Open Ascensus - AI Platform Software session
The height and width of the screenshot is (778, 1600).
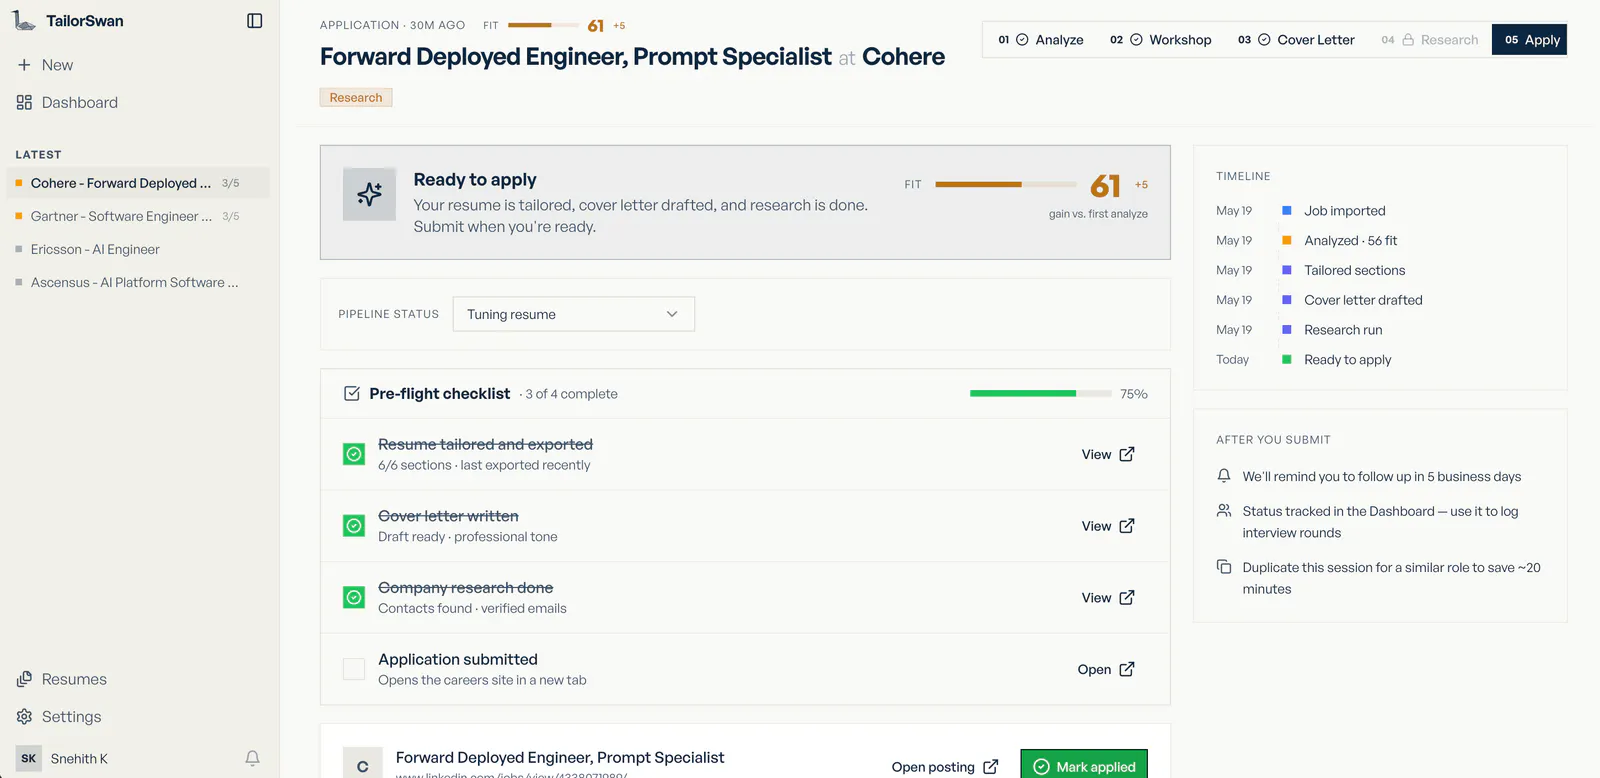pyautogui.click(x=138, y=282)
